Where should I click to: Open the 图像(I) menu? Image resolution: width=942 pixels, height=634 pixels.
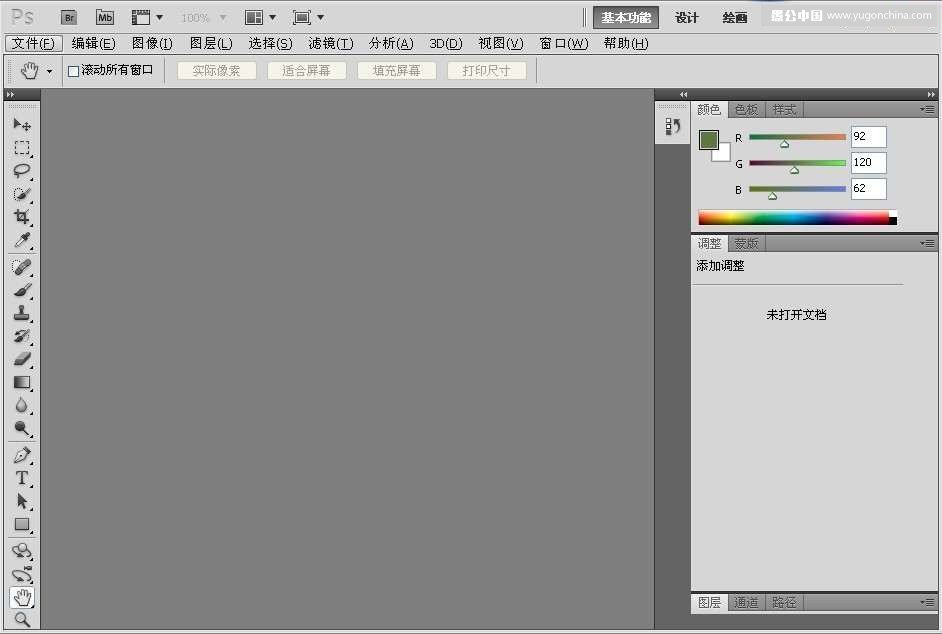click(152, 43)
